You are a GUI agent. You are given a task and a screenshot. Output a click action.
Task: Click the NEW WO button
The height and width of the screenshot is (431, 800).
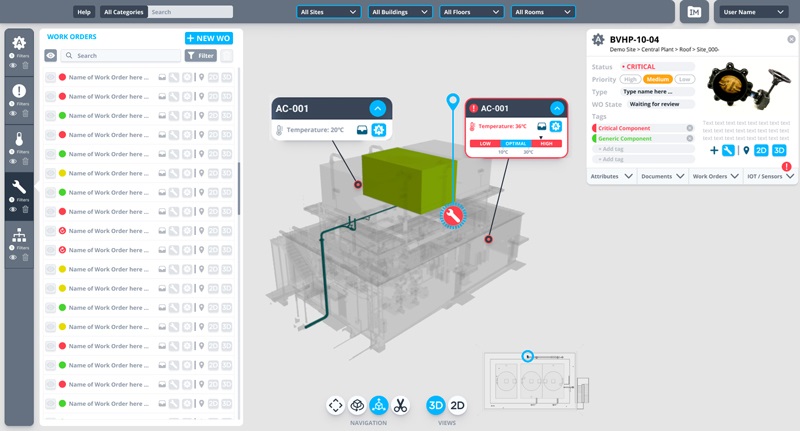pyautogui.click(x=209, y=38)
